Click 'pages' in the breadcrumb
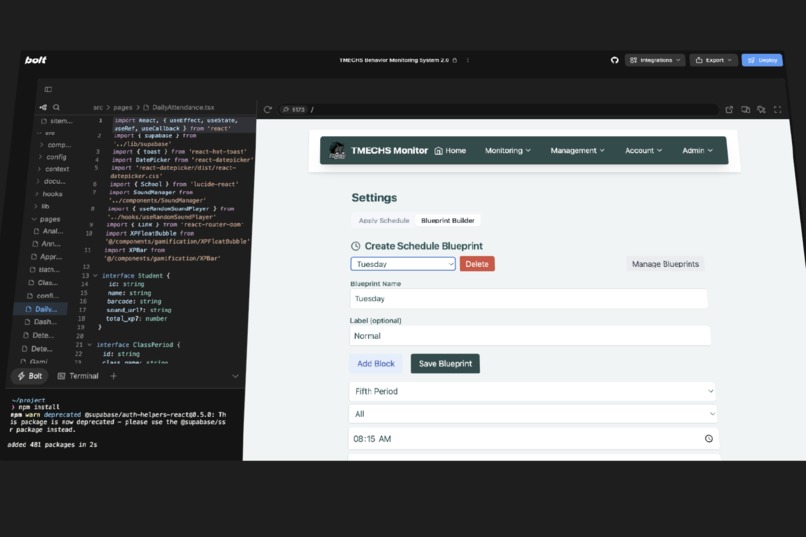806x537 pixels. 123,107
